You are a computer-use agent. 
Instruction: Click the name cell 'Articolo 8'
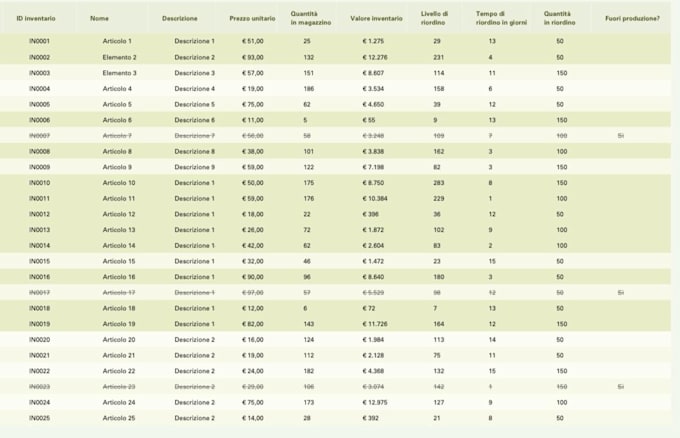click(117, 151)
